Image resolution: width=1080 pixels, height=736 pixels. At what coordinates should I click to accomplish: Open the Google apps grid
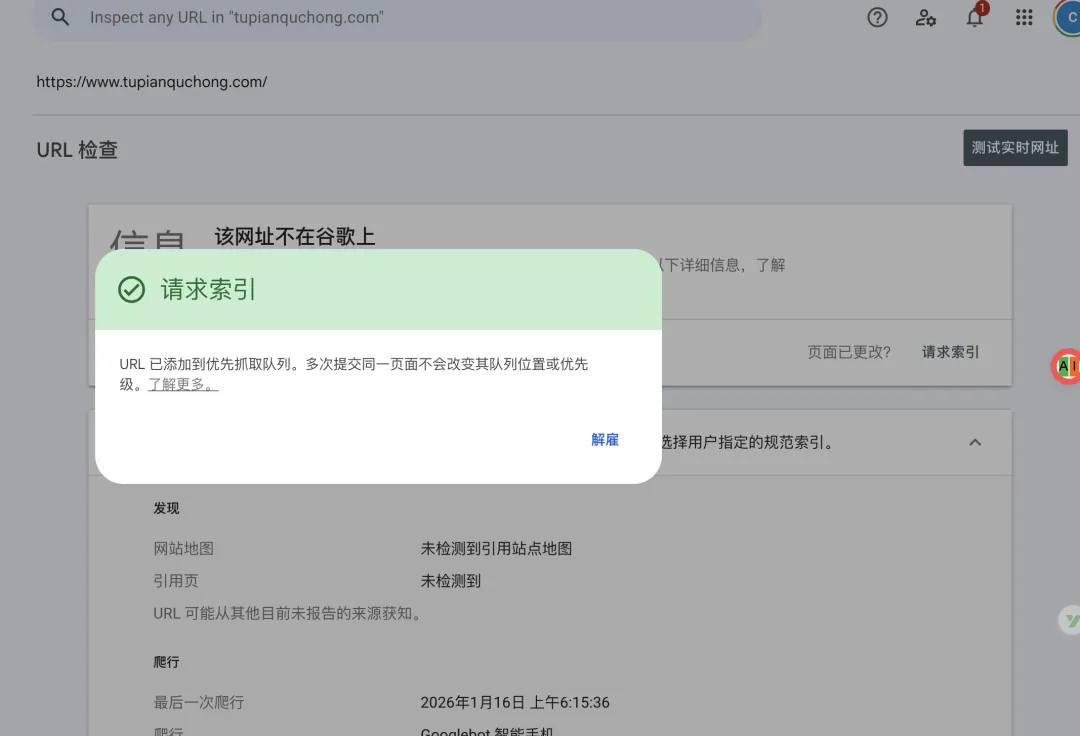(1024, 17)
